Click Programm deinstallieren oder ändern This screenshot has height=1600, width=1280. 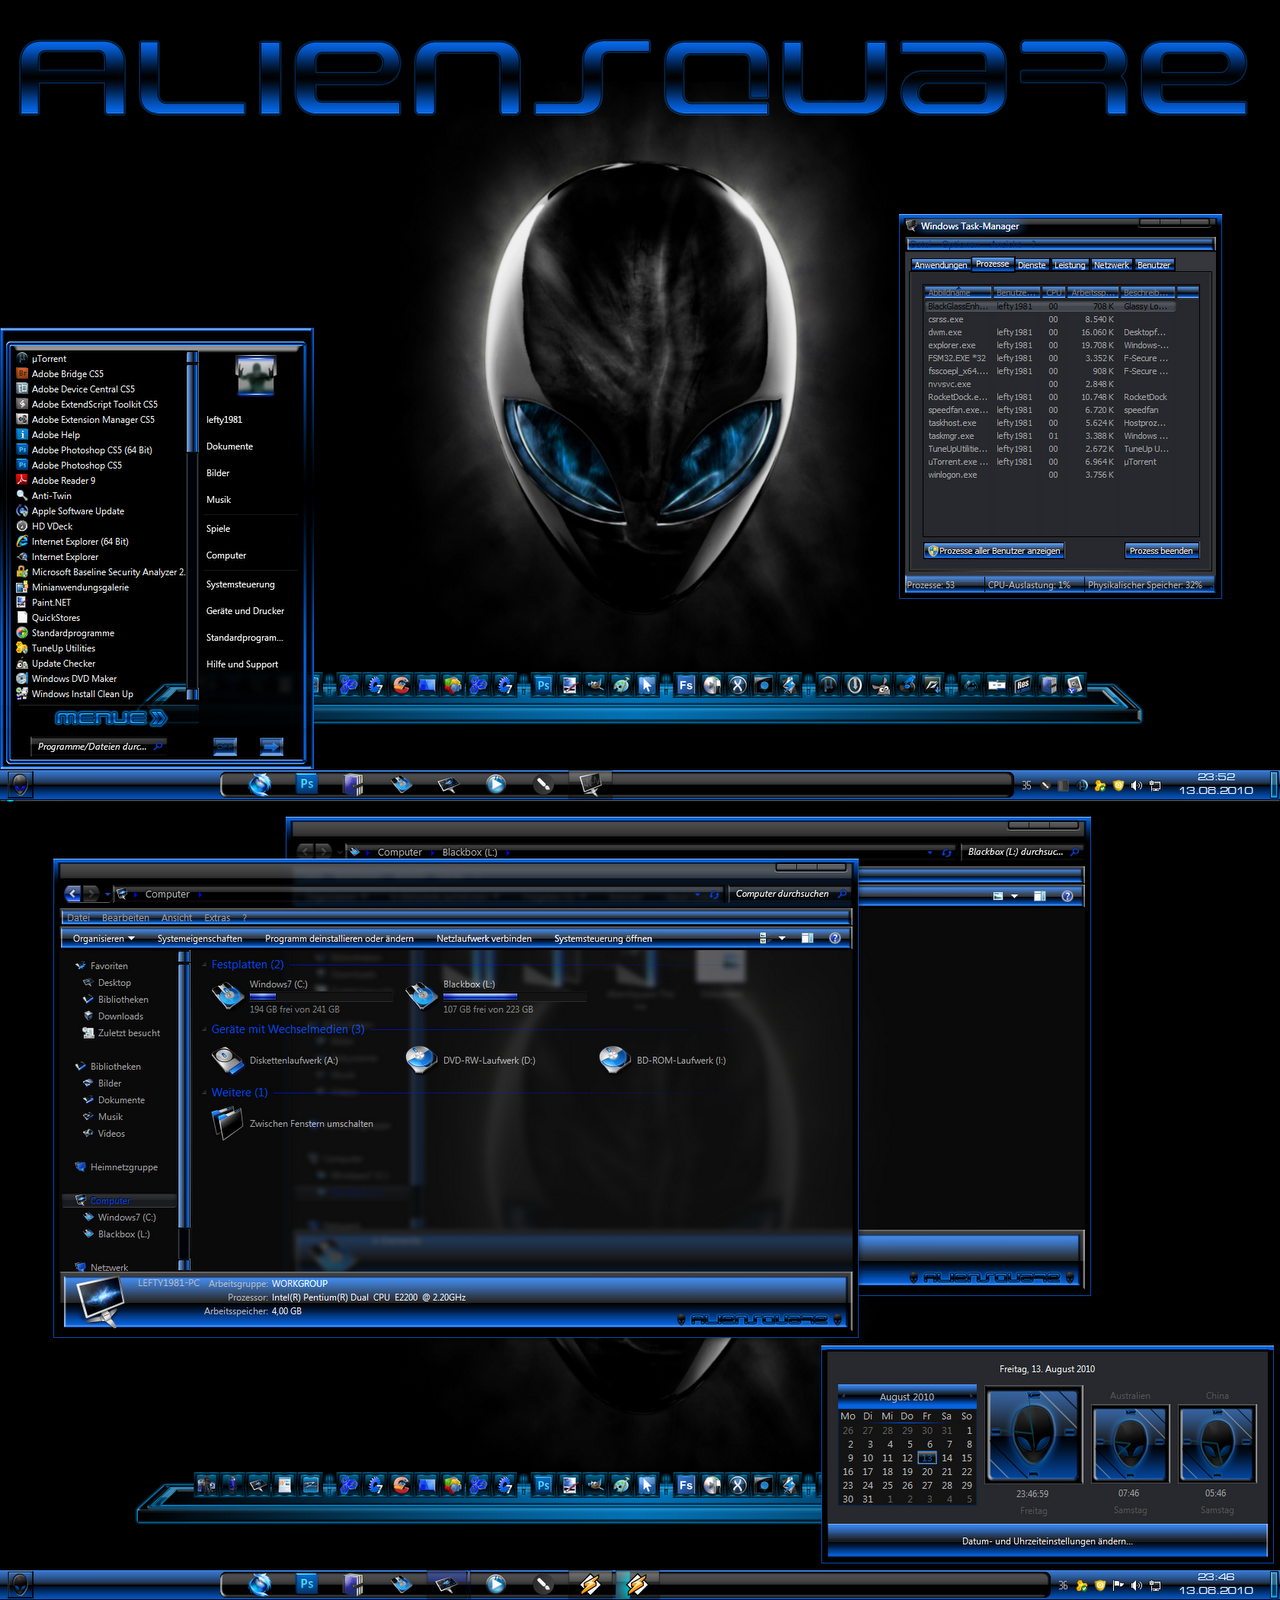point(339,939)
